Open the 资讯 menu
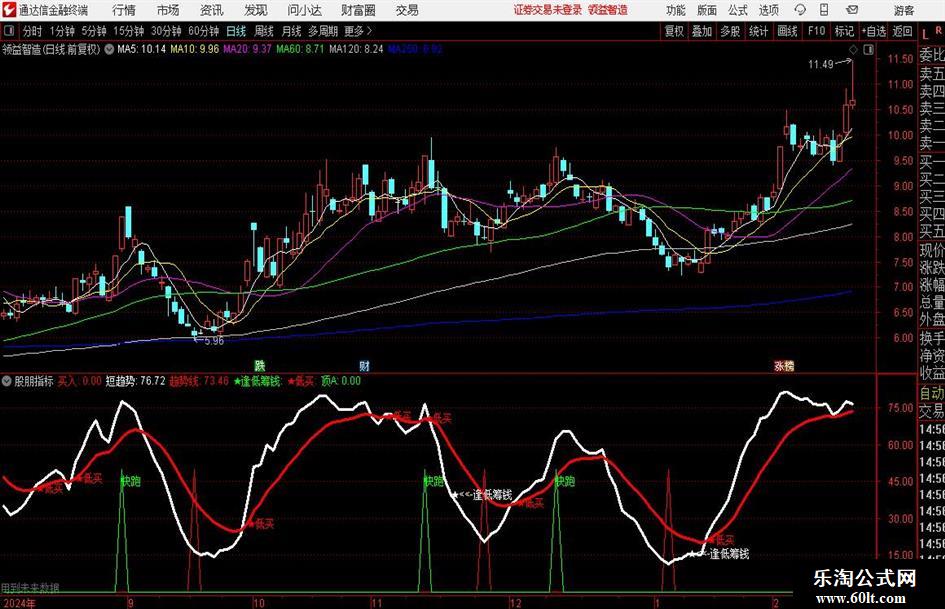This screenshot has height=609, width=945. pyautogui.click(x=212, y=10)
